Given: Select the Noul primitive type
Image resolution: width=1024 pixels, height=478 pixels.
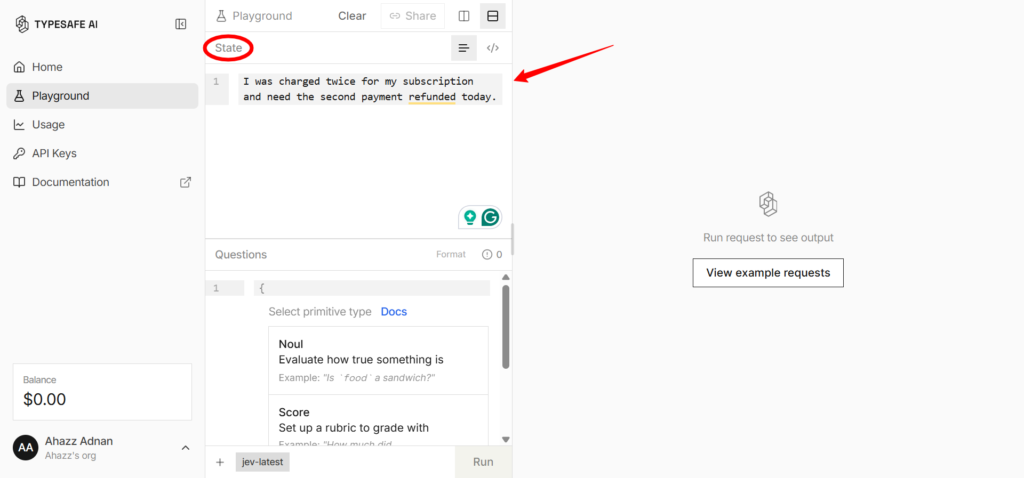Looking at the screenshot, I should tap(378, 360).
